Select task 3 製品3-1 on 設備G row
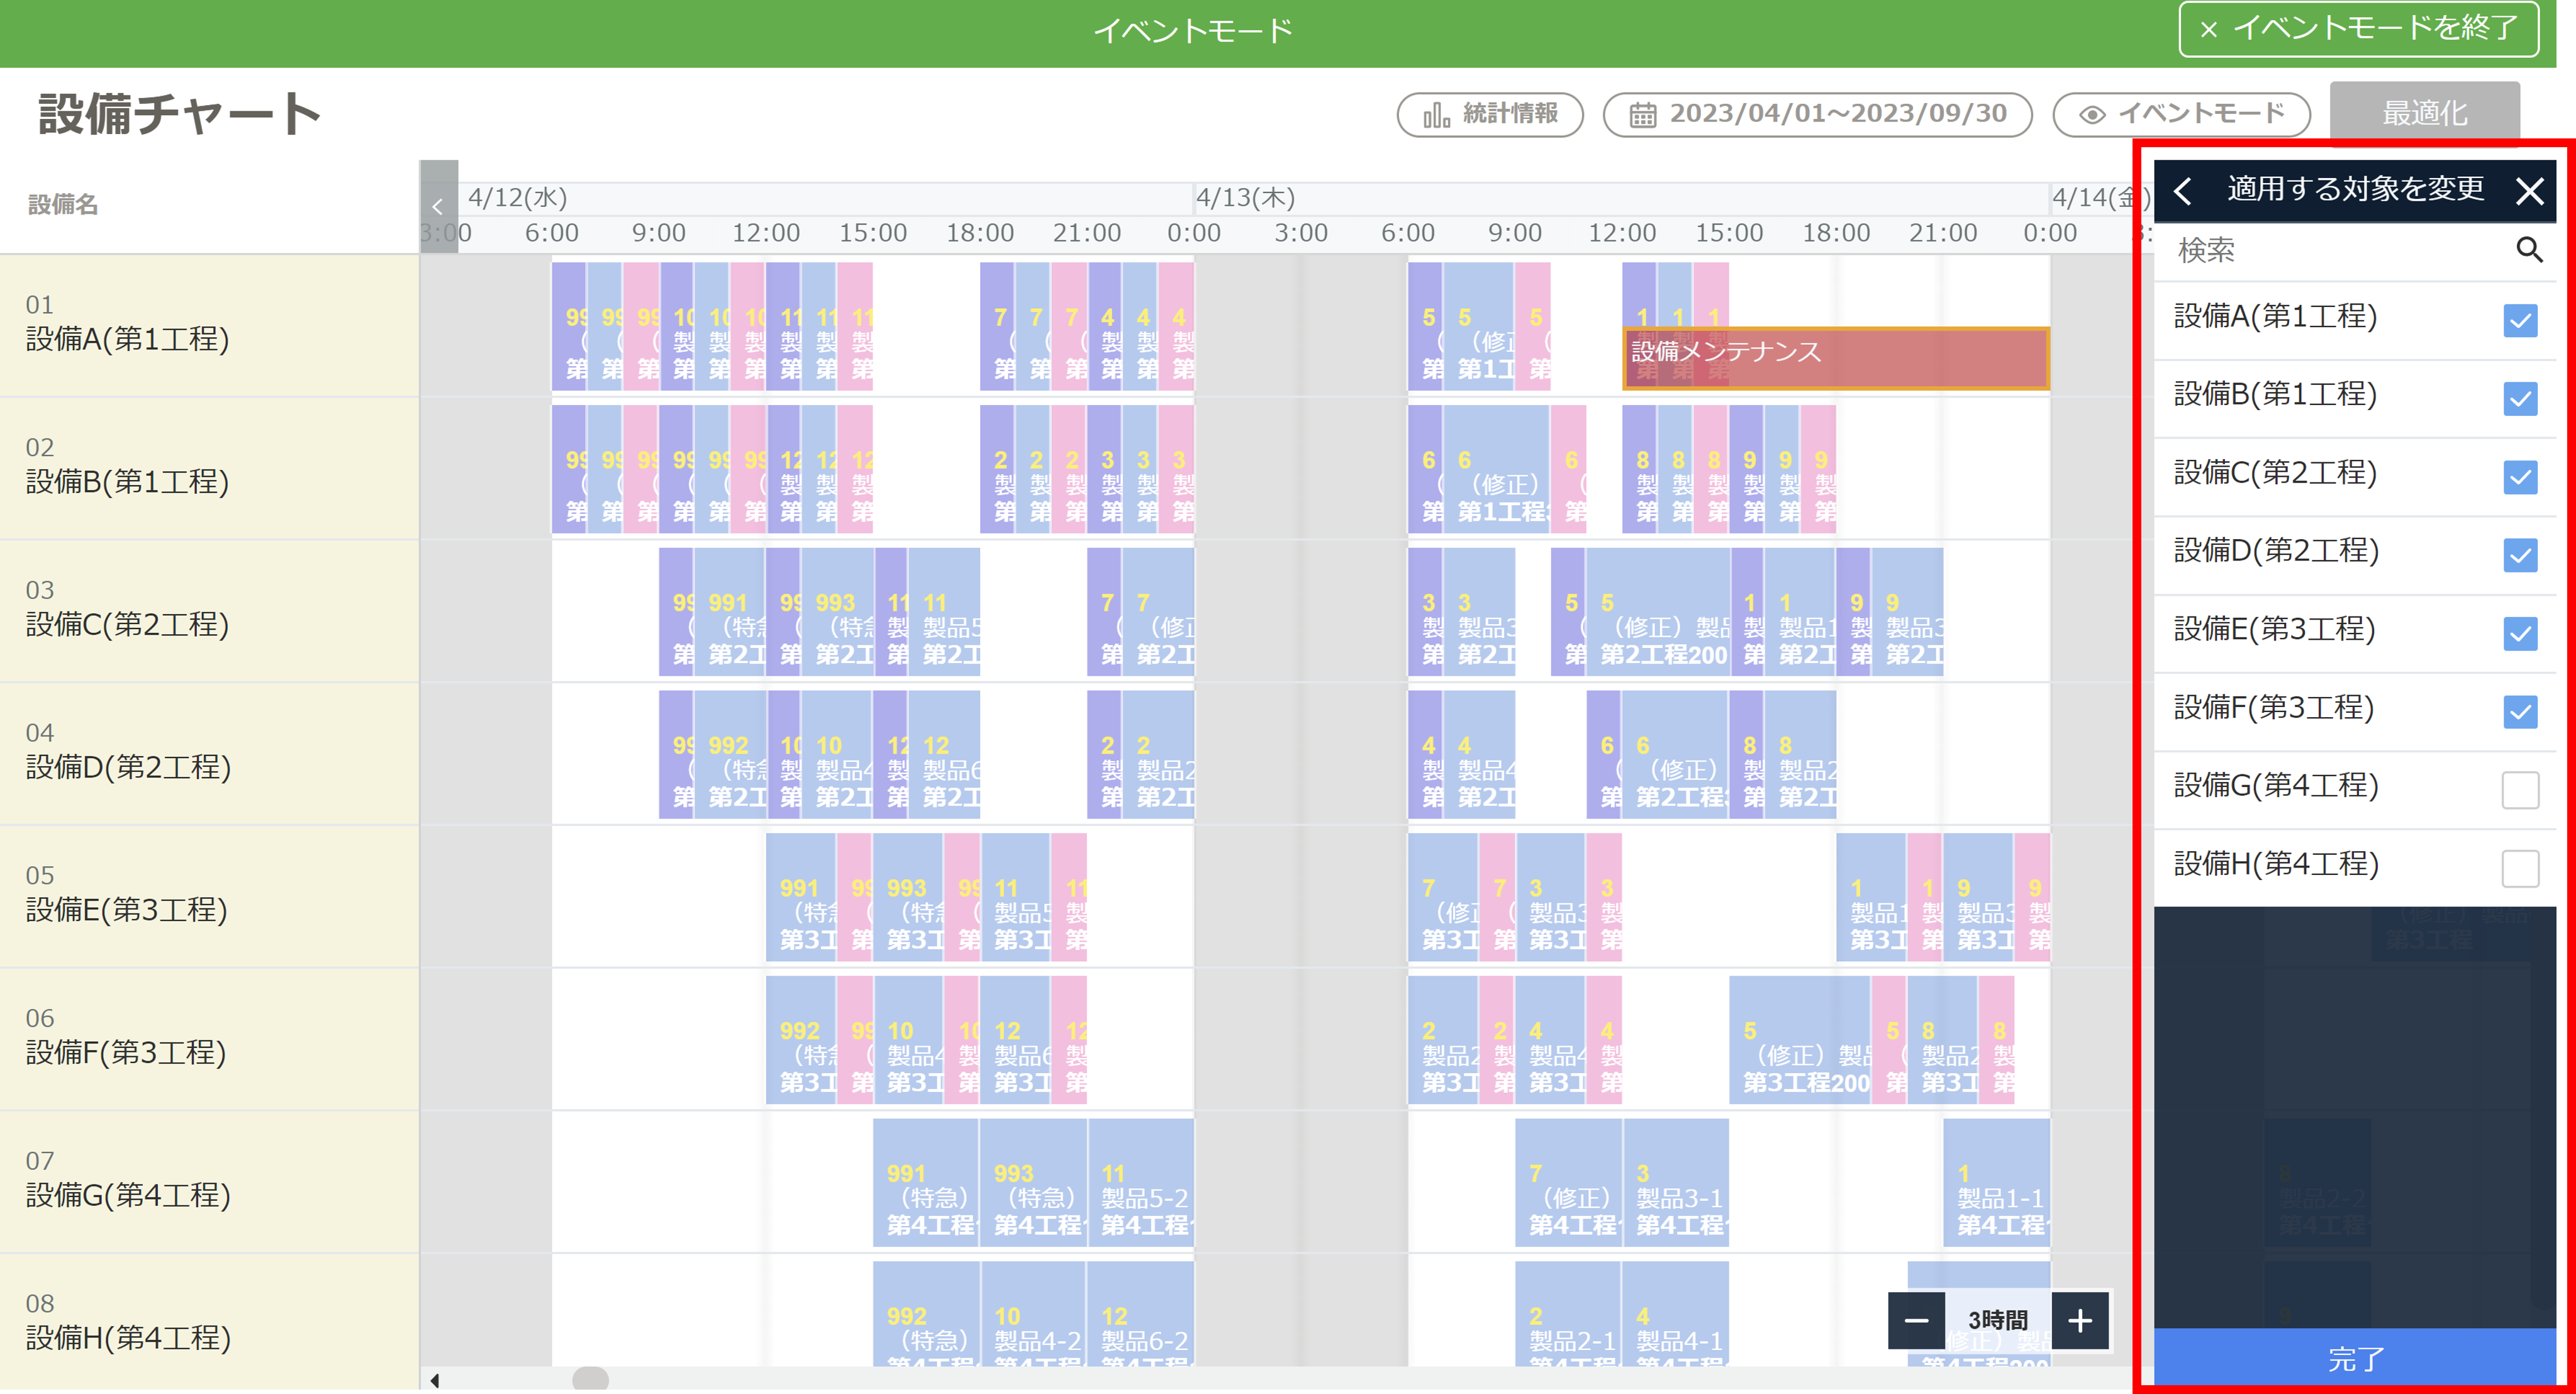The image size is (2576, 1394). (x=1676, y=1182)
